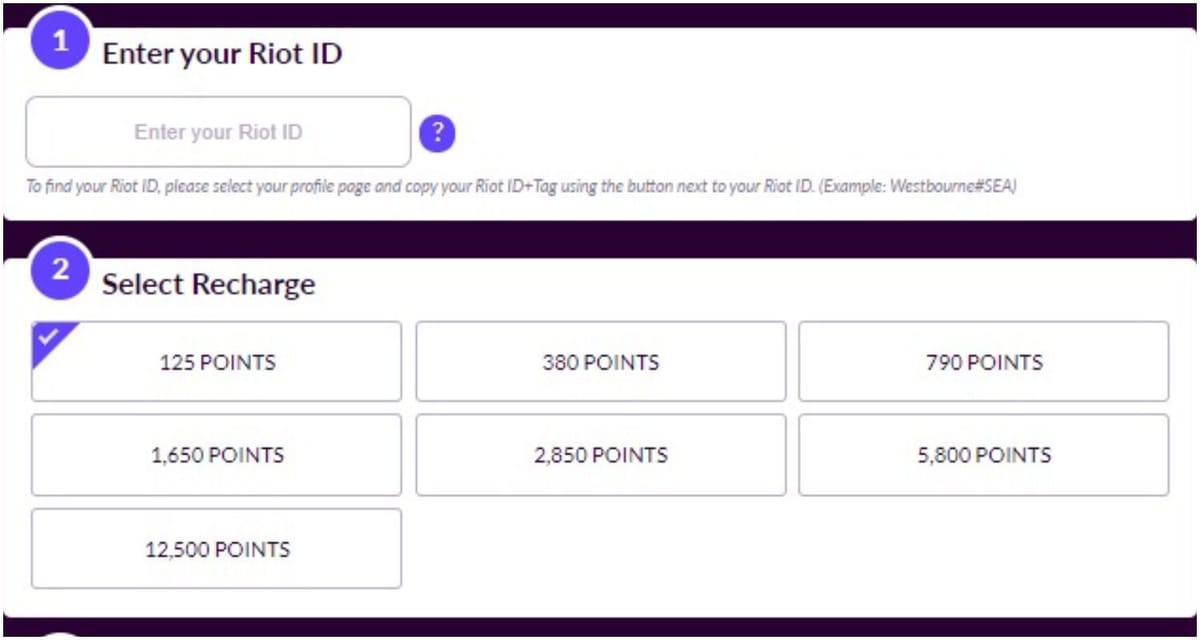This screenshot has width=1200, height=640.
Task: Click the Riot ID input field
Action: pos(218,131)
